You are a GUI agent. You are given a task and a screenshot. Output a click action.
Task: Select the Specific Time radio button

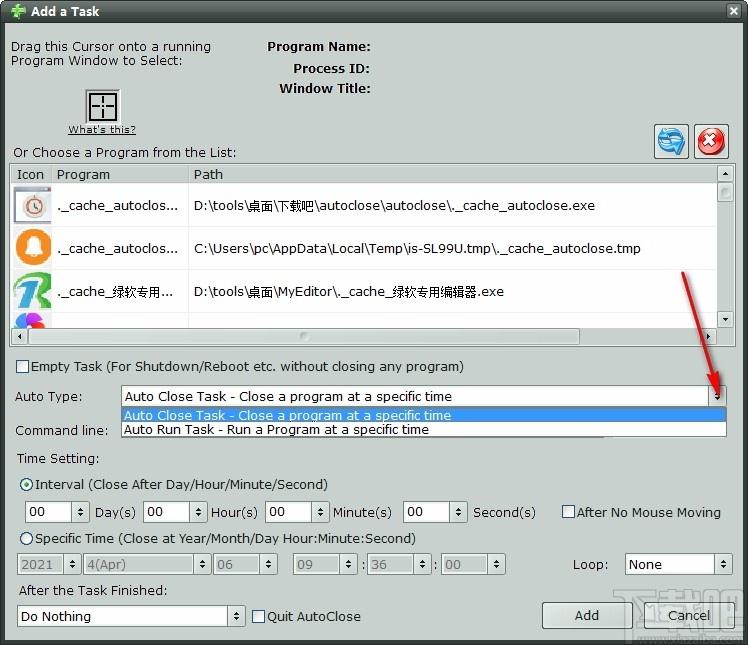pos(26,539)
